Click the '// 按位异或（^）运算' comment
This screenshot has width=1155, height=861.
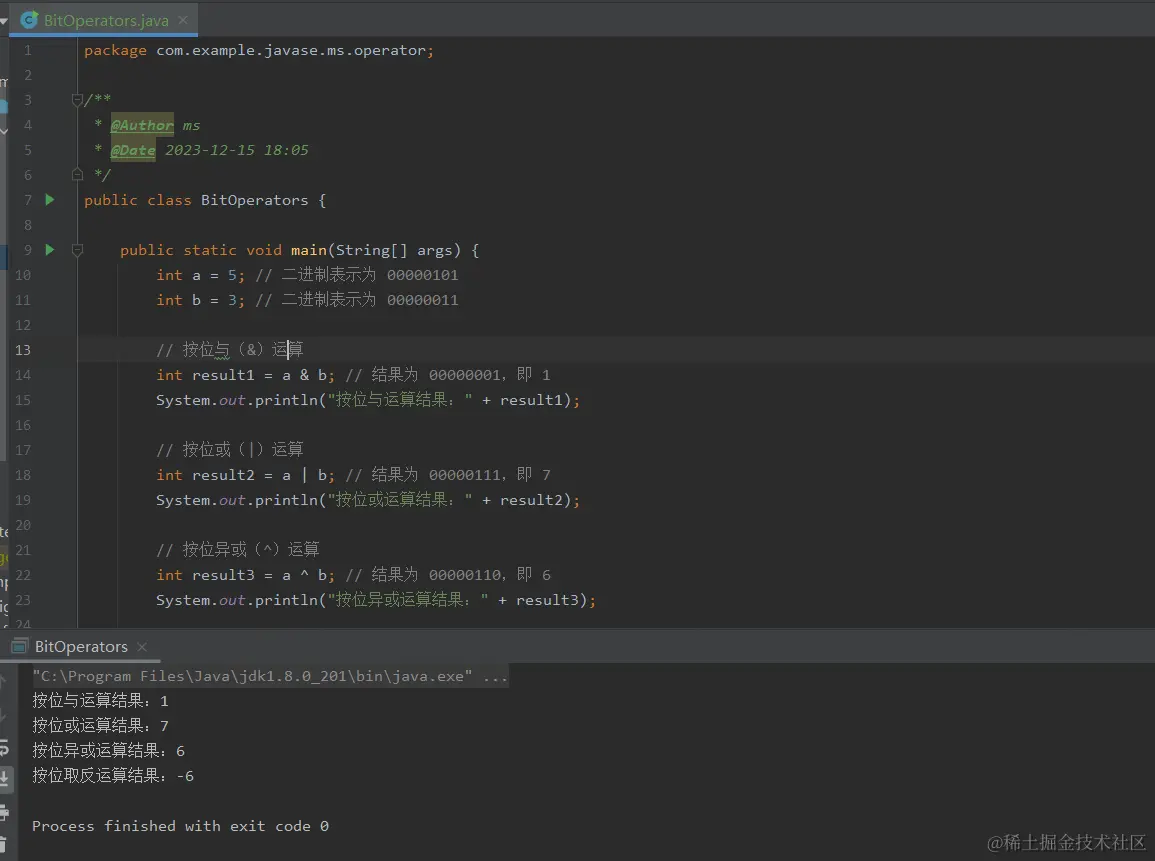(238, 549)
